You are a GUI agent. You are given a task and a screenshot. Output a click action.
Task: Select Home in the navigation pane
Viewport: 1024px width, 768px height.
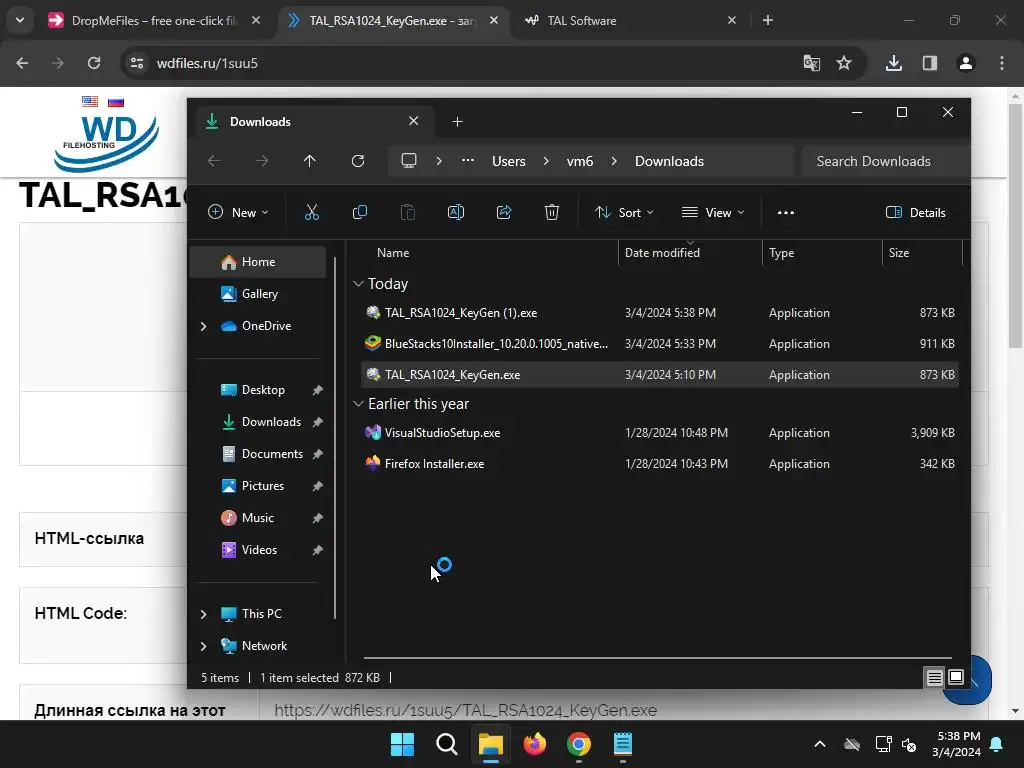(258, 262)
